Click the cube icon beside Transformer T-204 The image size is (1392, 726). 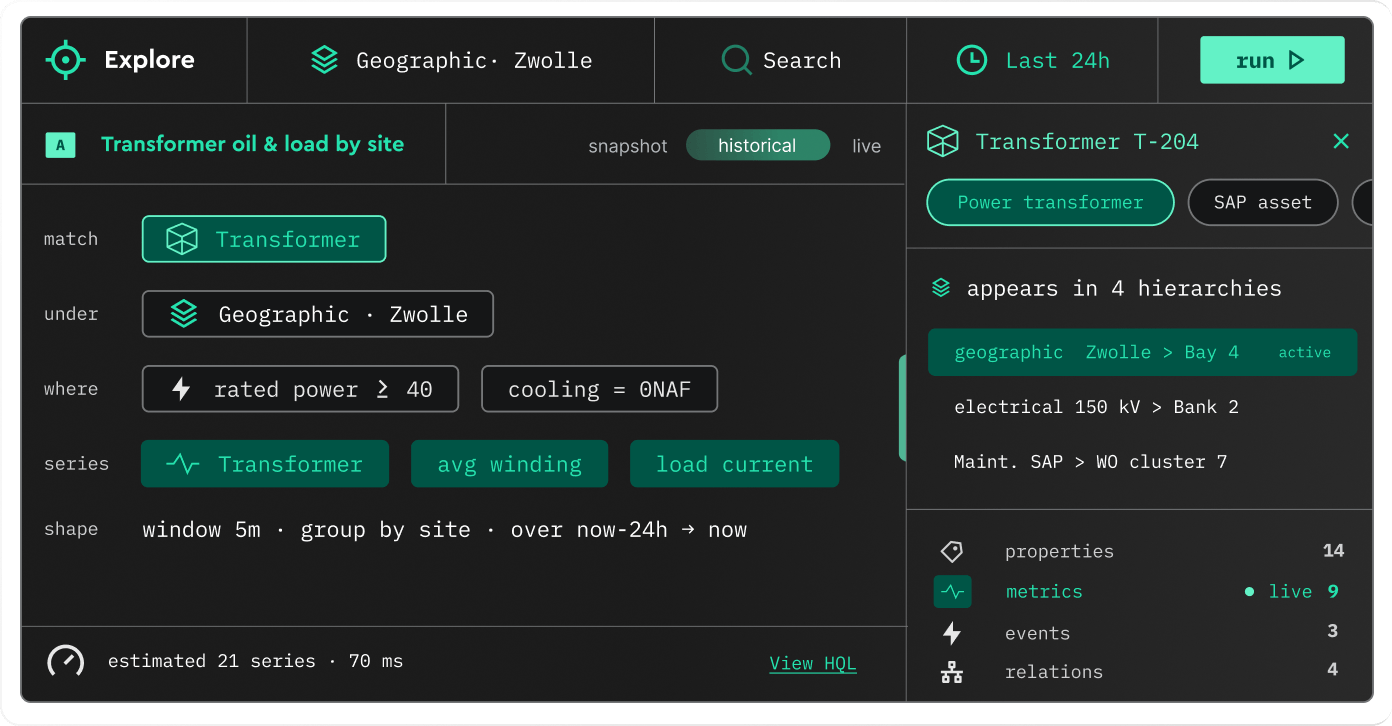(x=942, y=142)
